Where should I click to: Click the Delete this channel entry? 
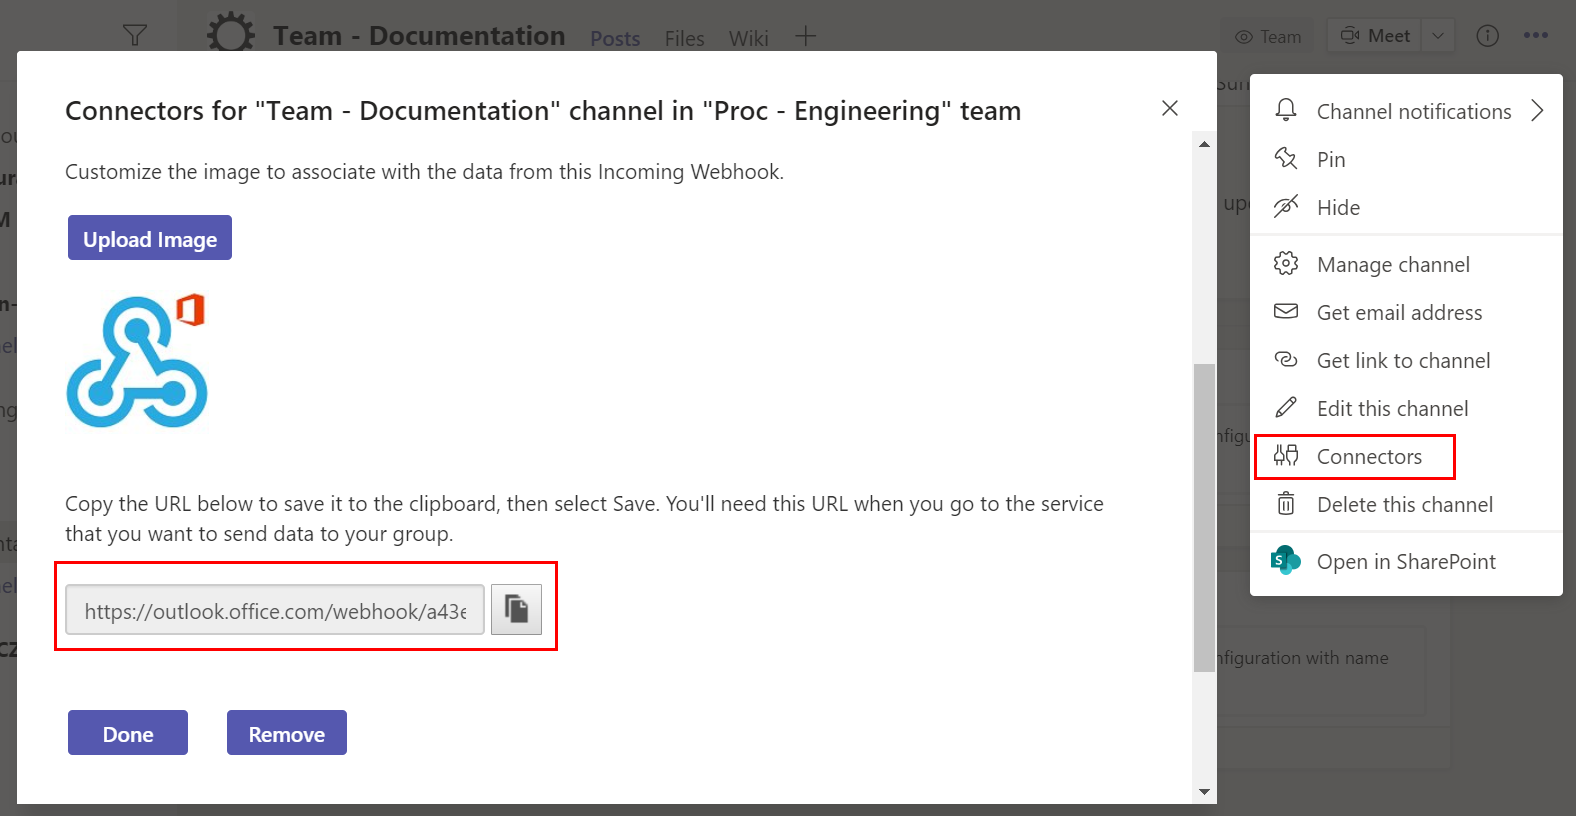pos(1404,505)
